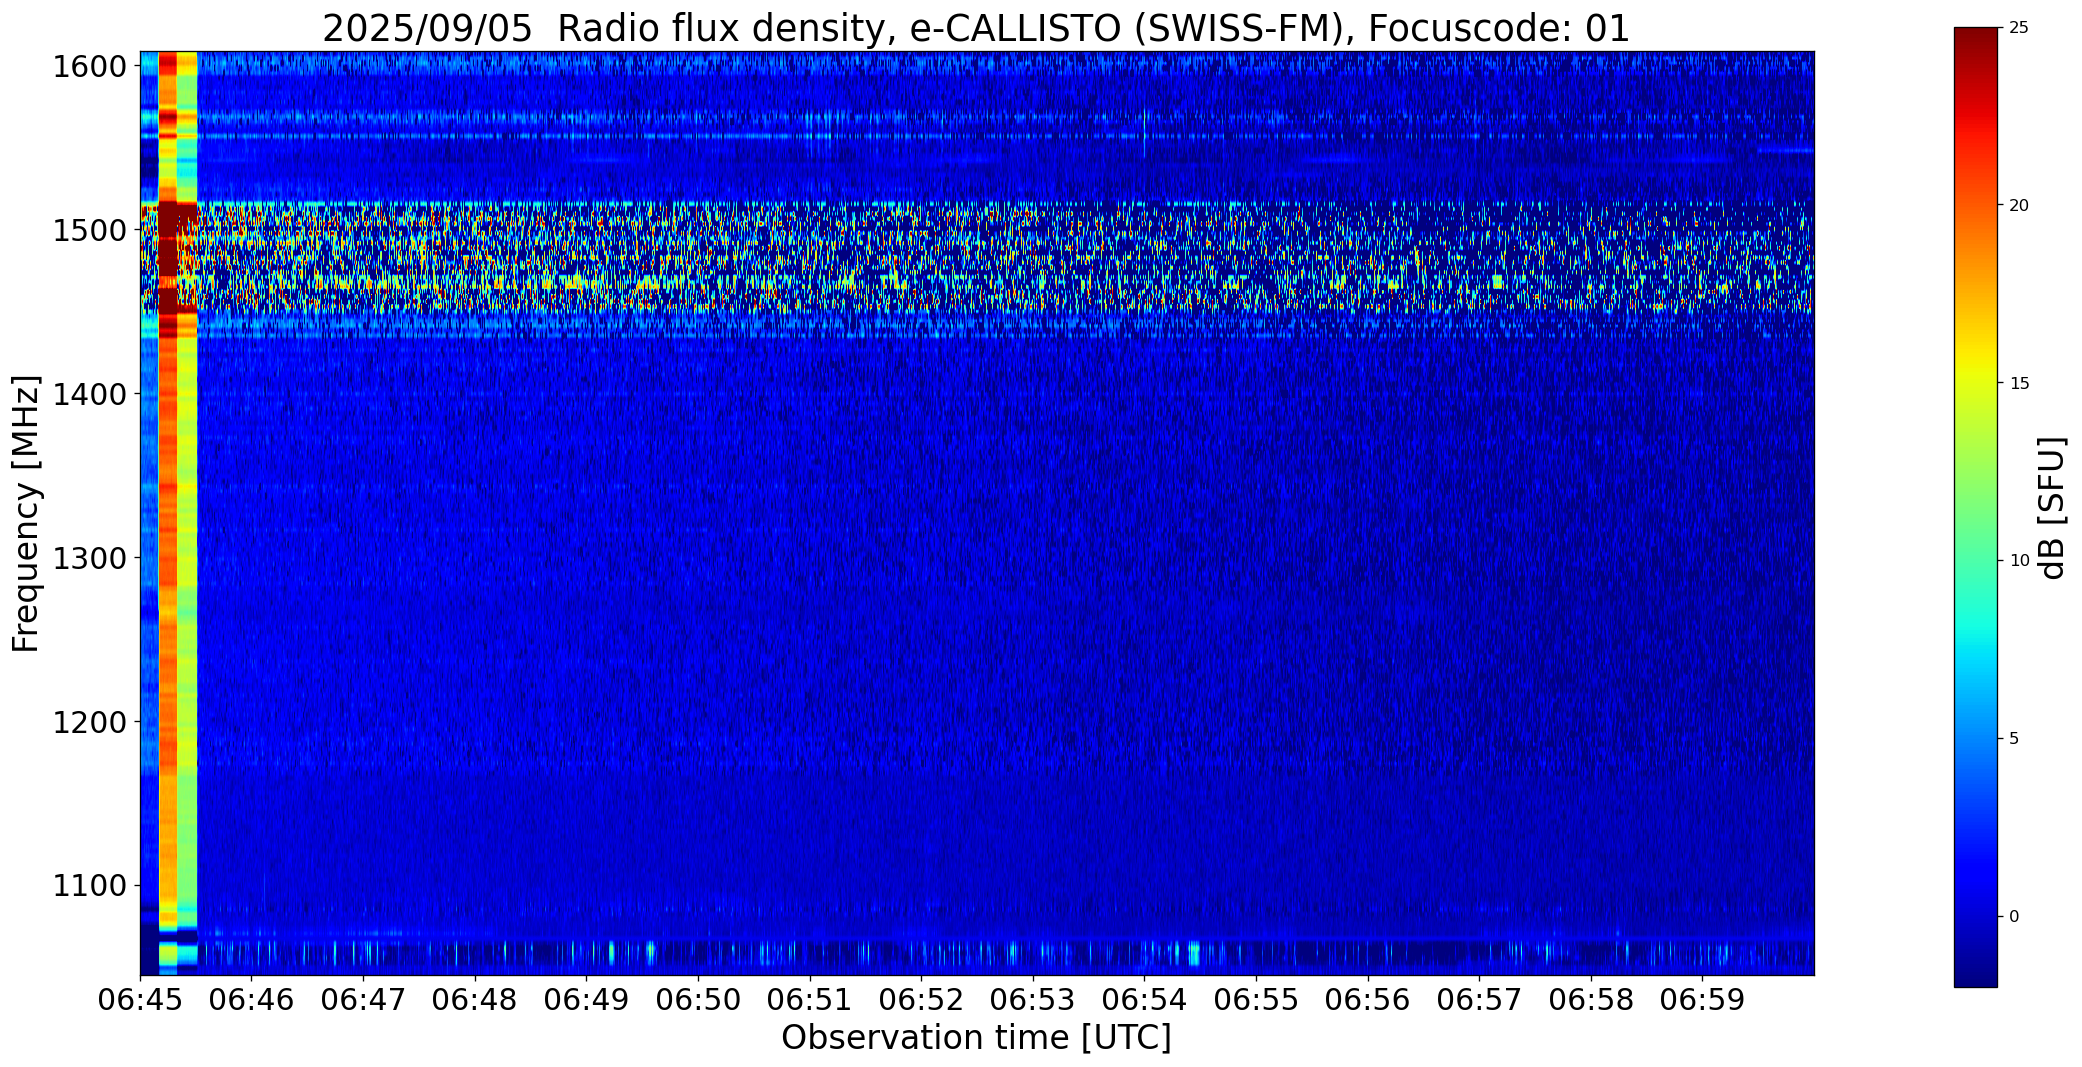2082x1067 pixels.
Task: Click the 'Observation time [UTC]' axis label
Action: [x=976, y=1037]
